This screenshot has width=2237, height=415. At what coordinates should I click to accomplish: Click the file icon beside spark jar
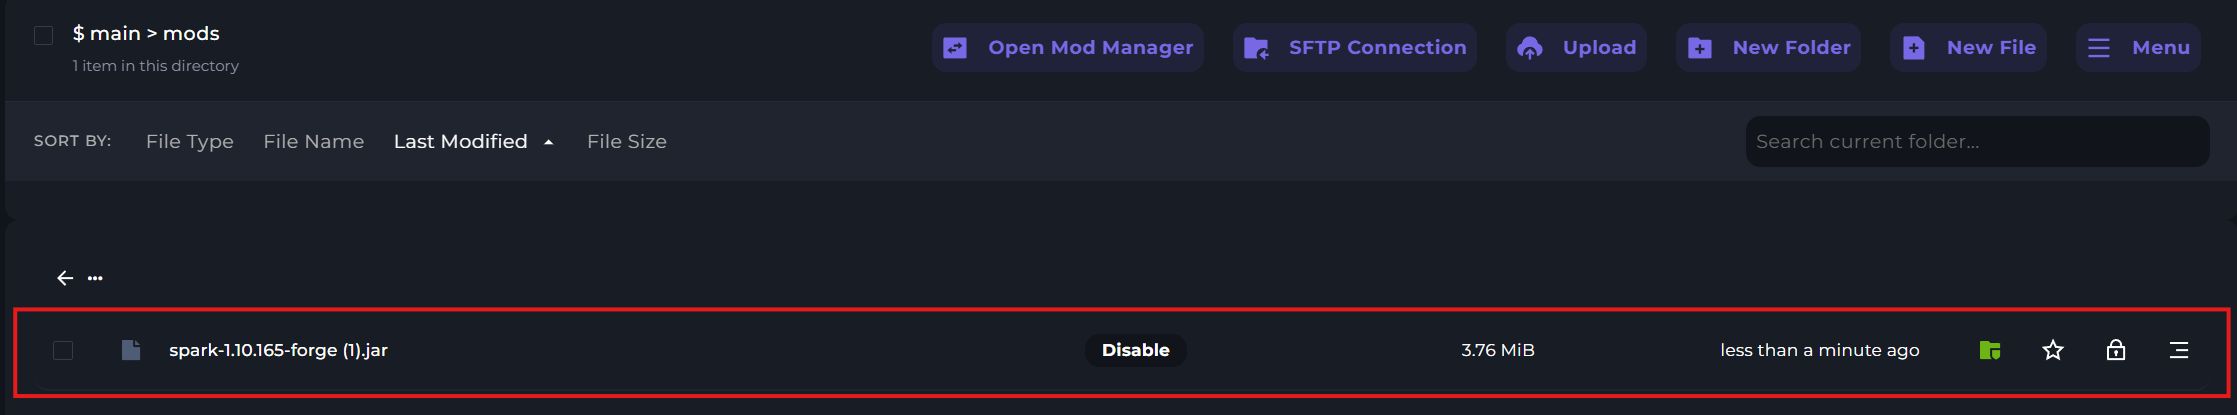point(131,350)
